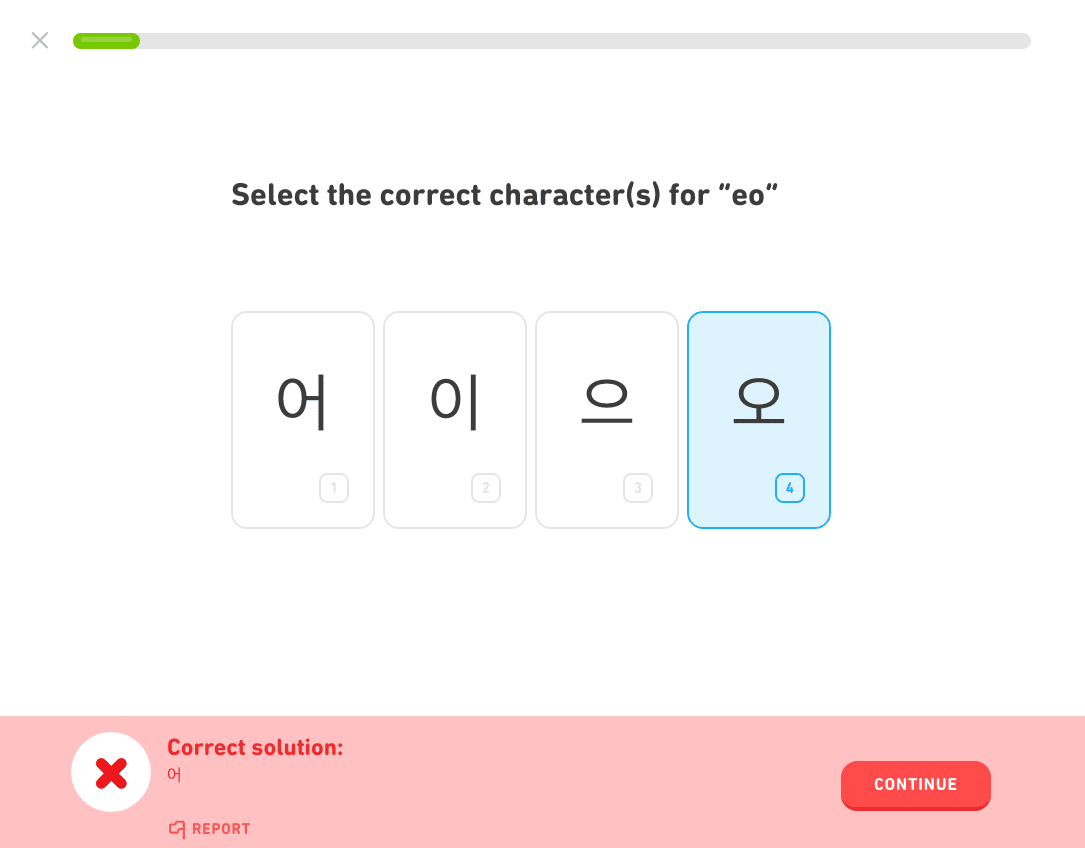The width and height of the screenshot is (1085, 848).
Task: Click the small numbered badge on card 4
Action: (790, 488)
